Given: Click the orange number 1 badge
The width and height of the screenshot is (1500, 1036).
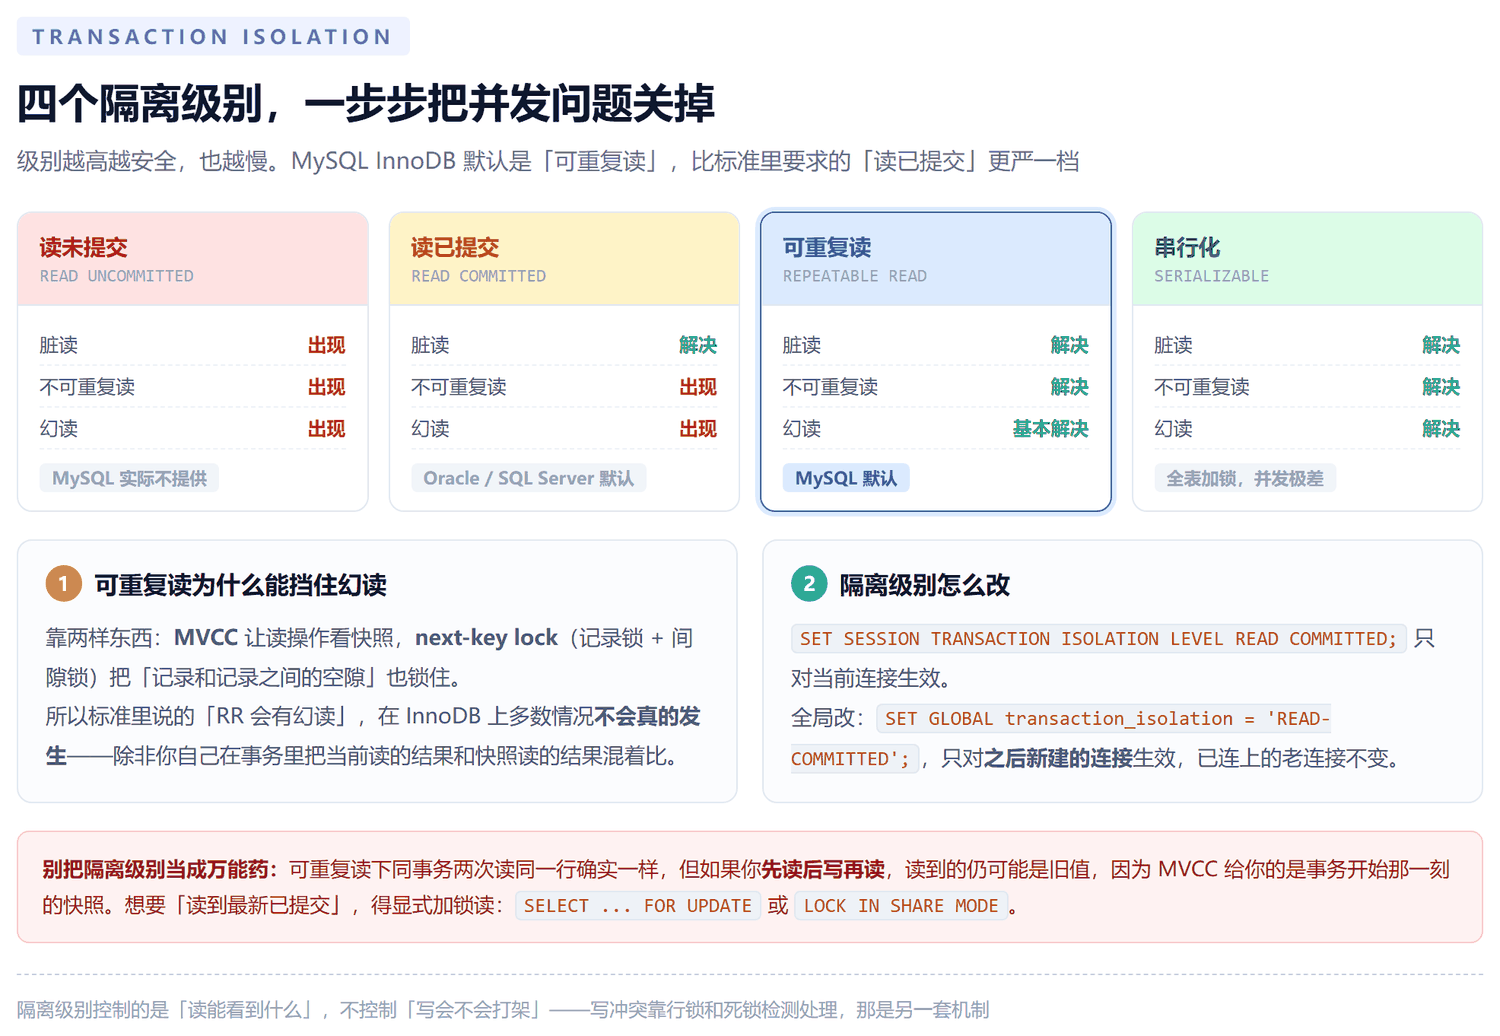Looking at the screenshot, I should (x=63, y=584).
